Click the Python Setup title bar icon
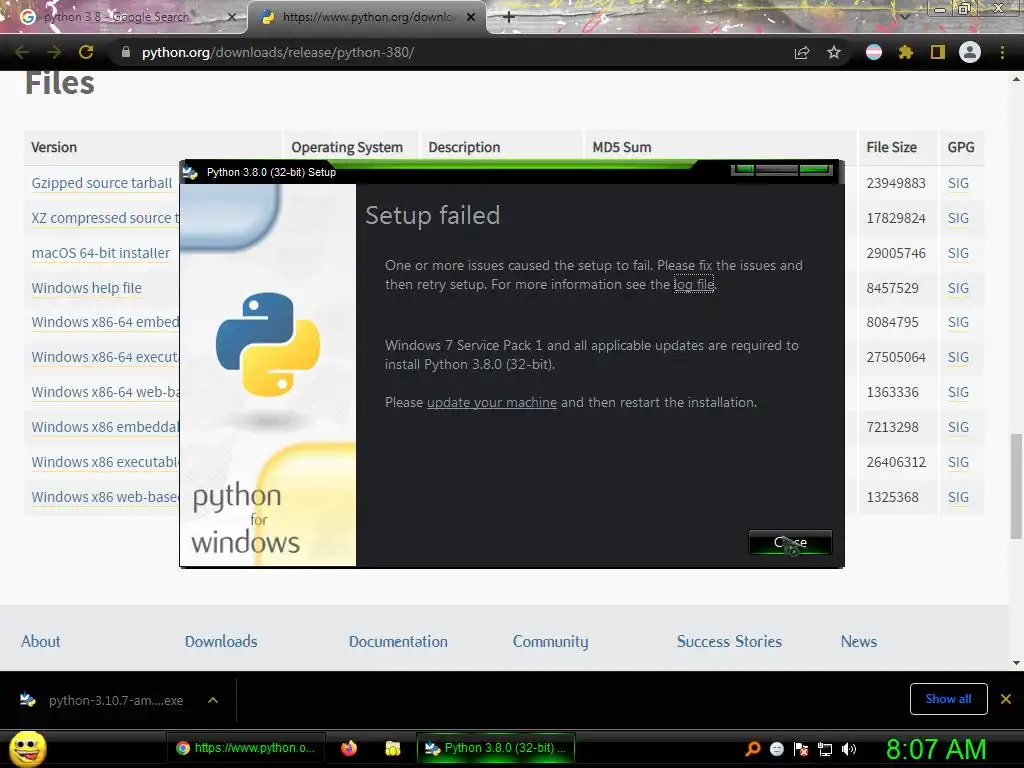Image resolution: width=1024 pixels, height=768 pixels. pyautogui.click(x=191, y=172)
